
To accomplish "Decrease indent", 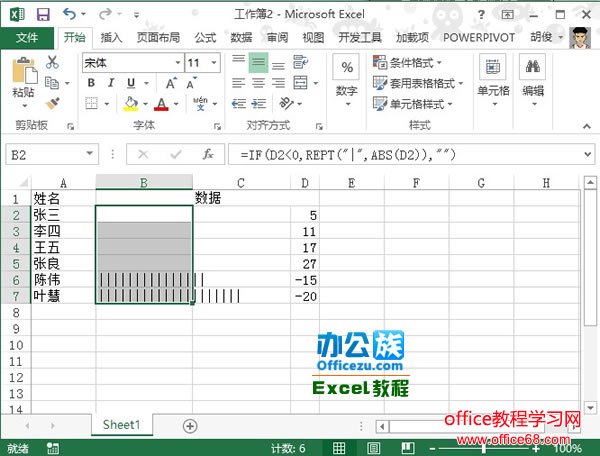I will pos(239,103).
